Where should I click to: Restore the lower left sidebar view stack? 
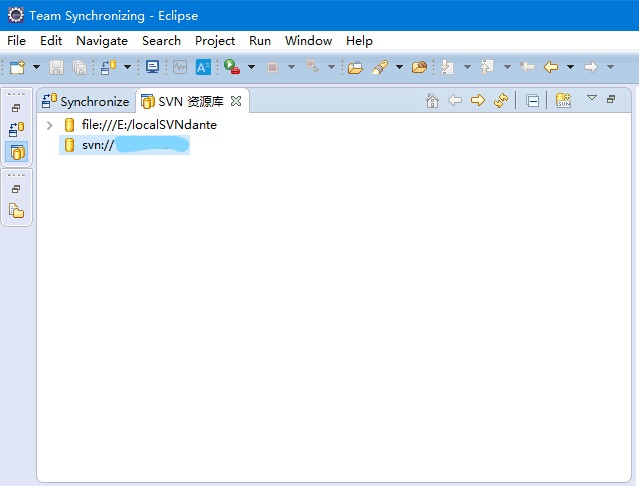coord(16,189)
